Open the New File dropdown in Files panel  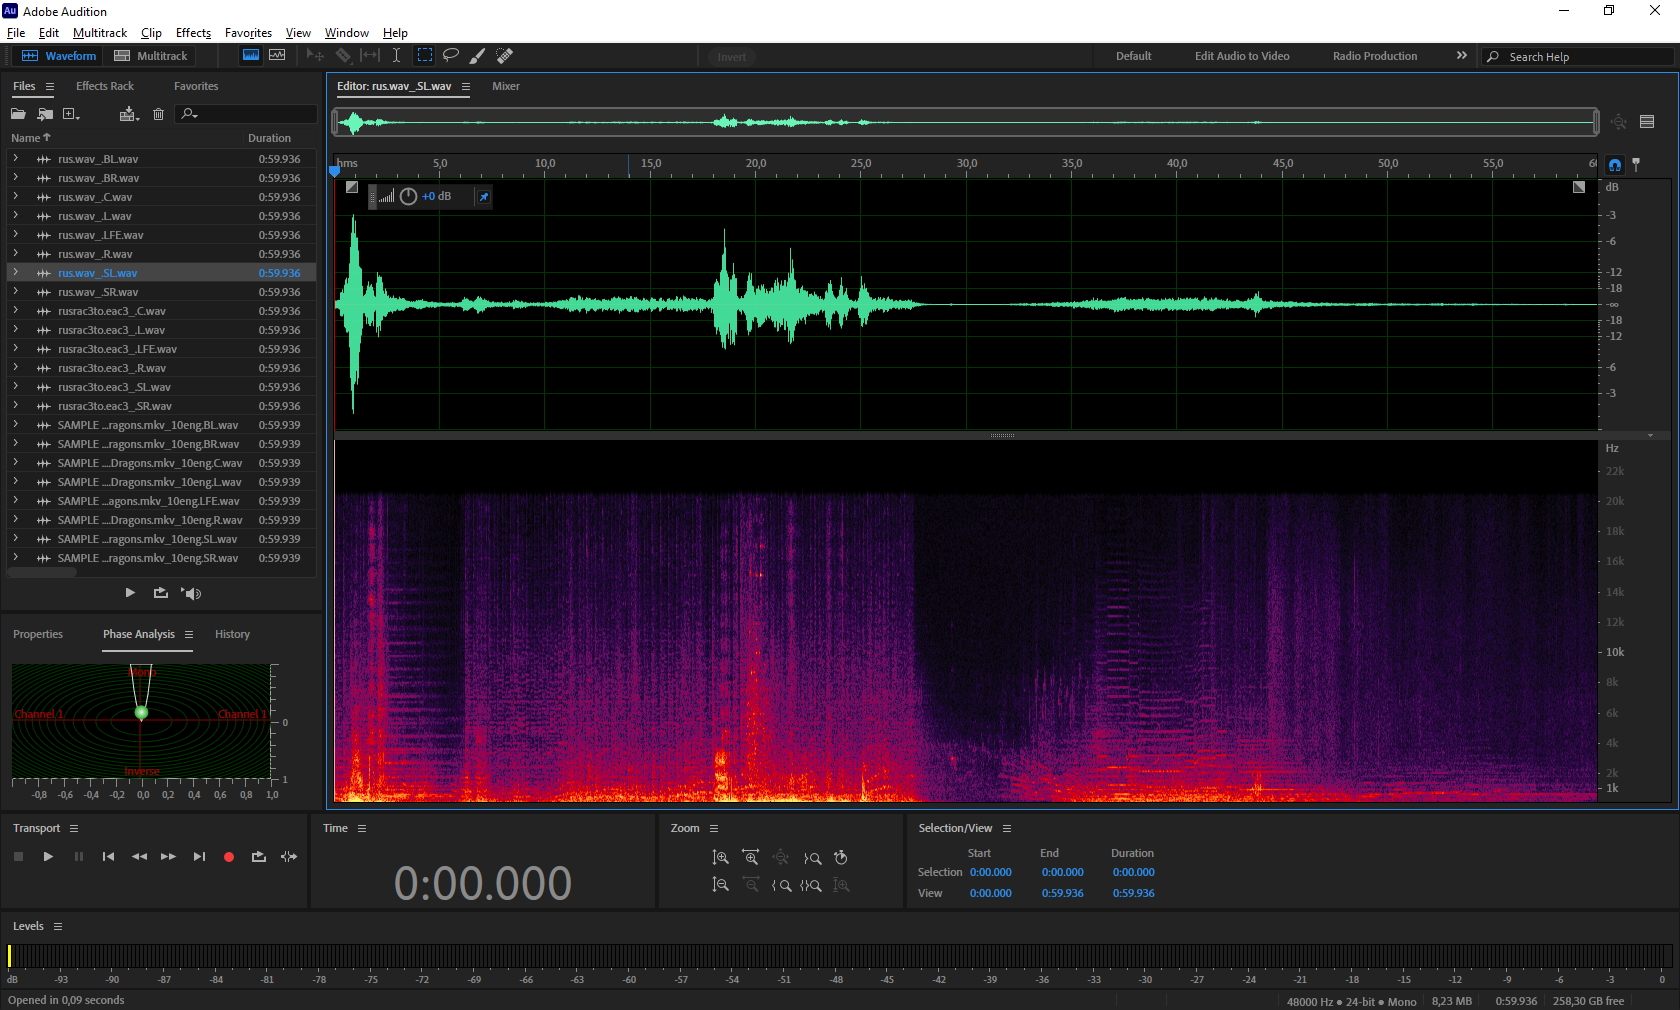[x=71, y=114]
